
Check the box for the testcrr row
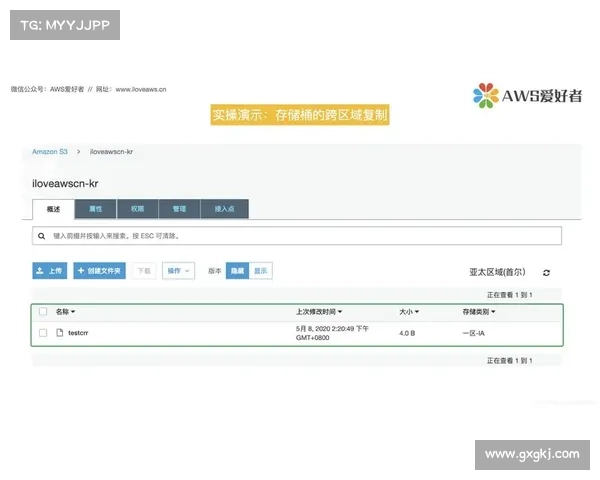click(43, 333)
